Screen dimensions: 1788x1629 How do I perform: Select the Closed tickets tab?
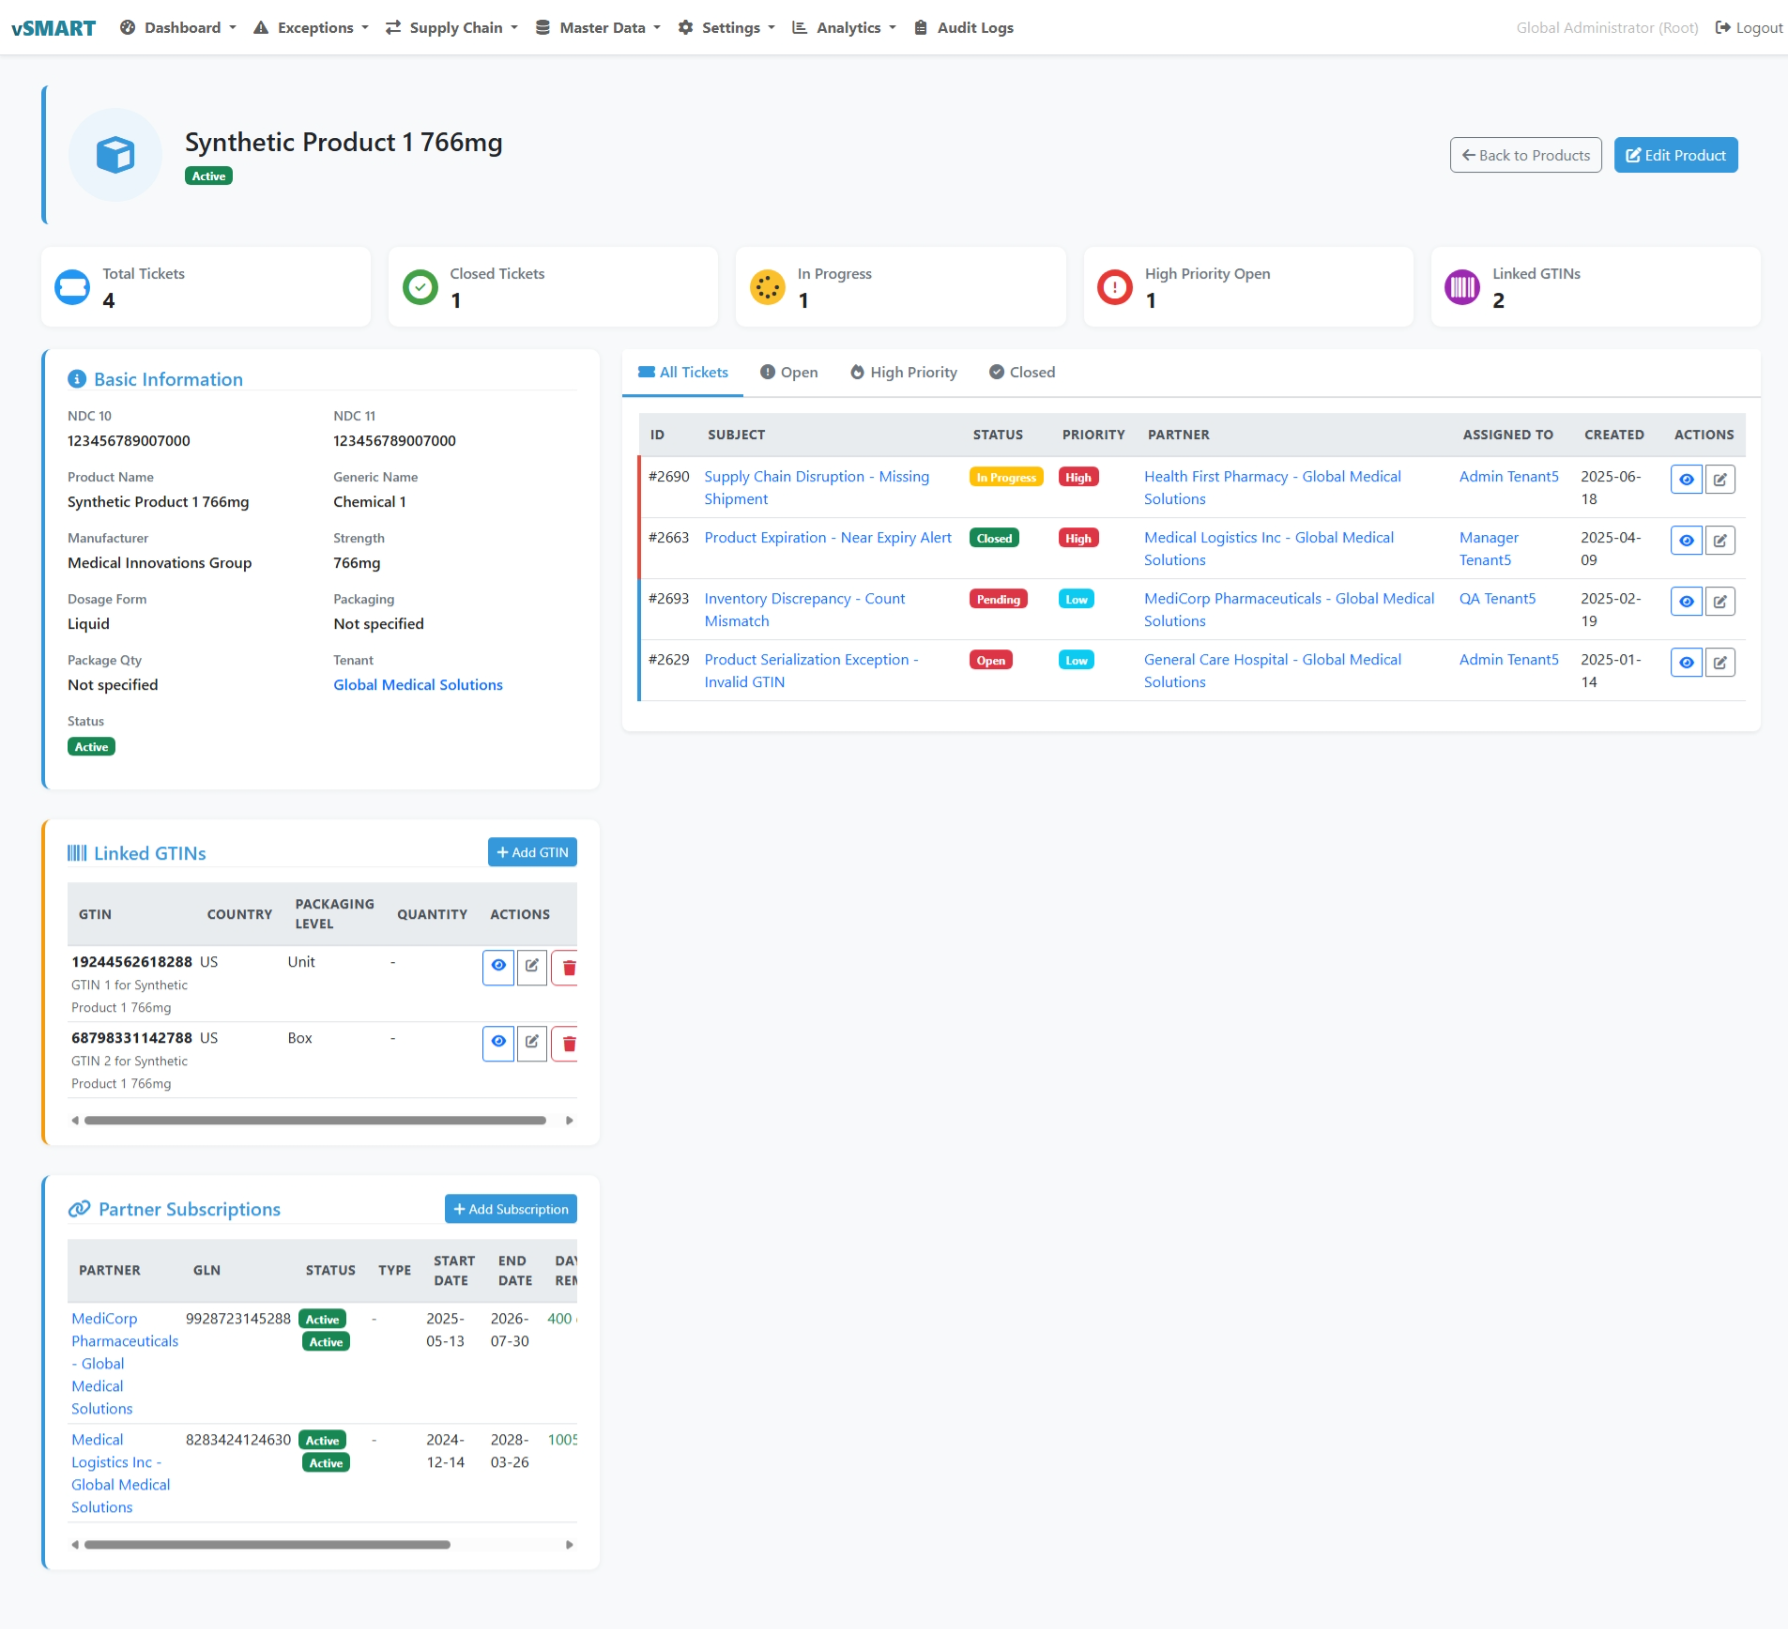coord(1022,372)
